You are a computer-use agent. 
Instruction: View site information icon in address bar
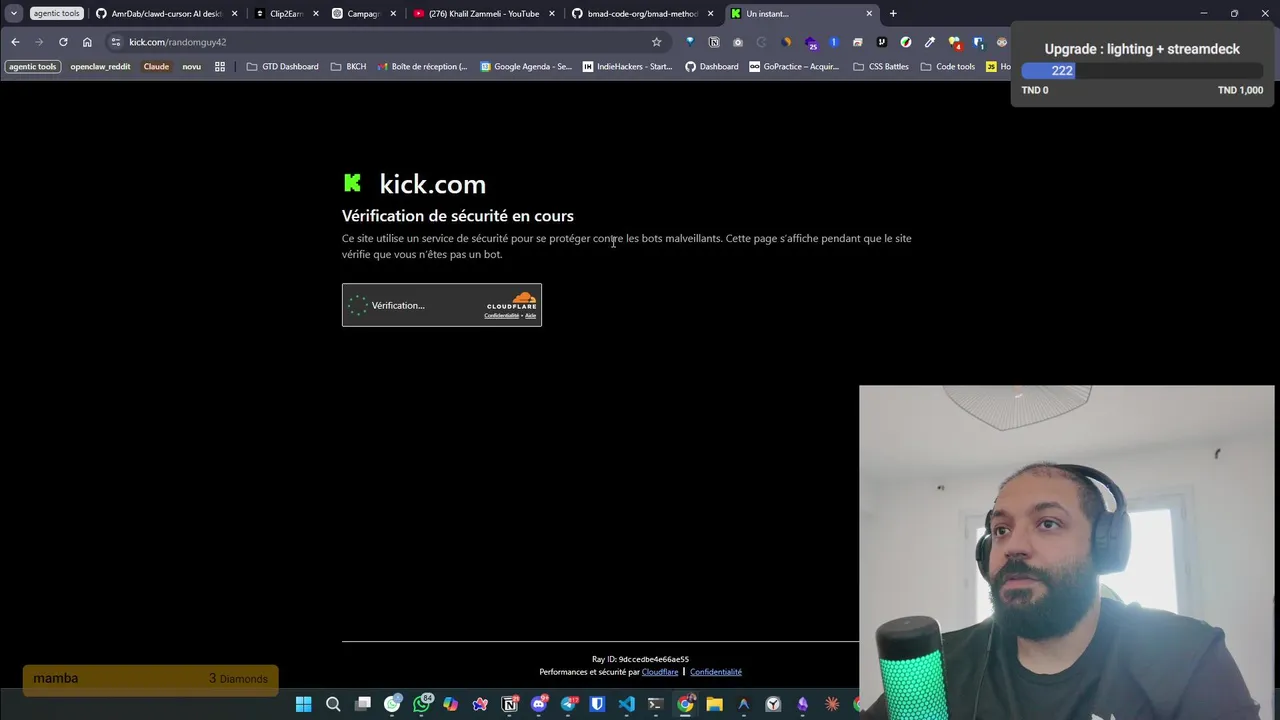pos(116,42)
